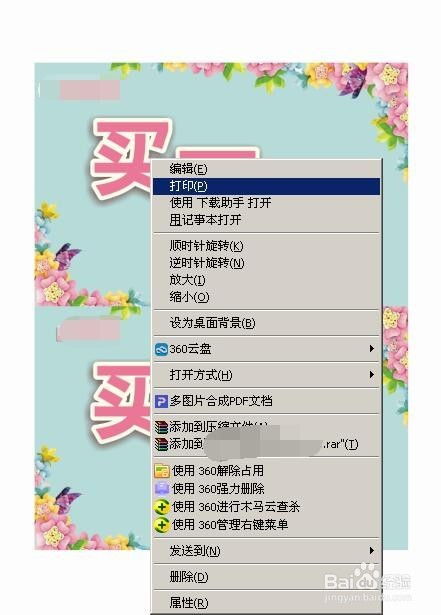441x615 pixels.
Task: Select 顺时针旋转(K) menu entry
Action: tap(266, 246)
